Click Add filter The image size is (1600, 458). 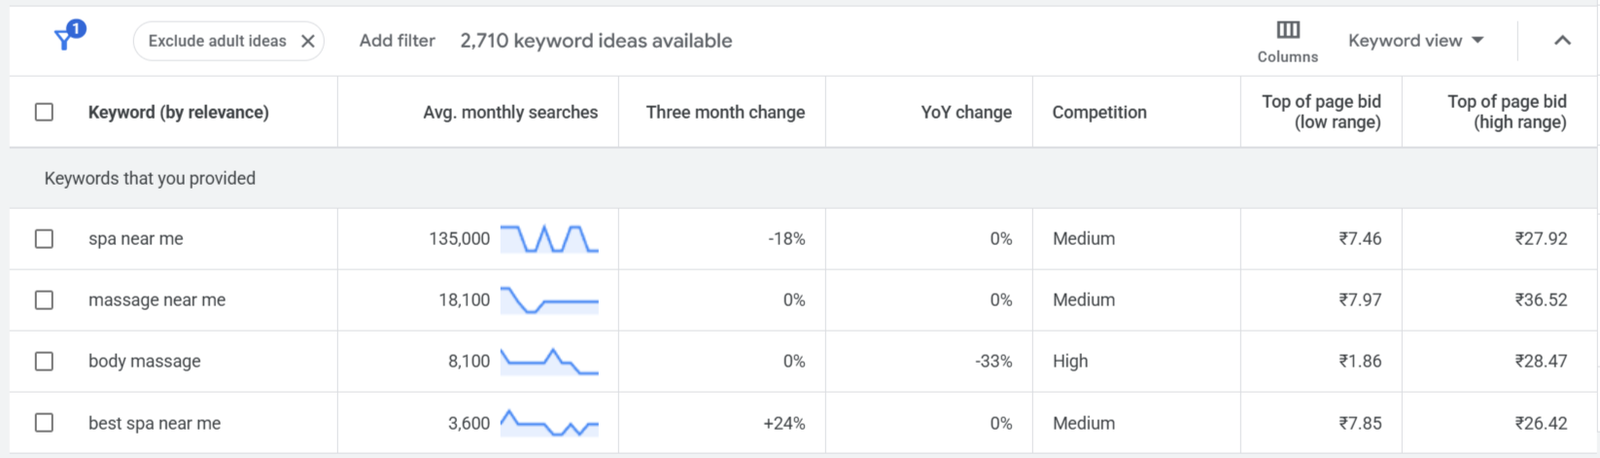(397, 41)
